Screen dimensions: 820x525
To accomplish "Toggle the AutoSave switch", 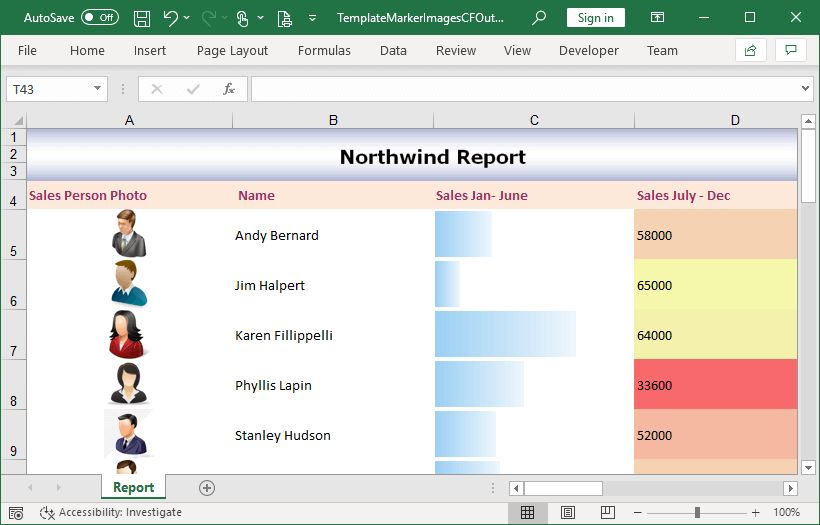I will click(x=99, y=17).
